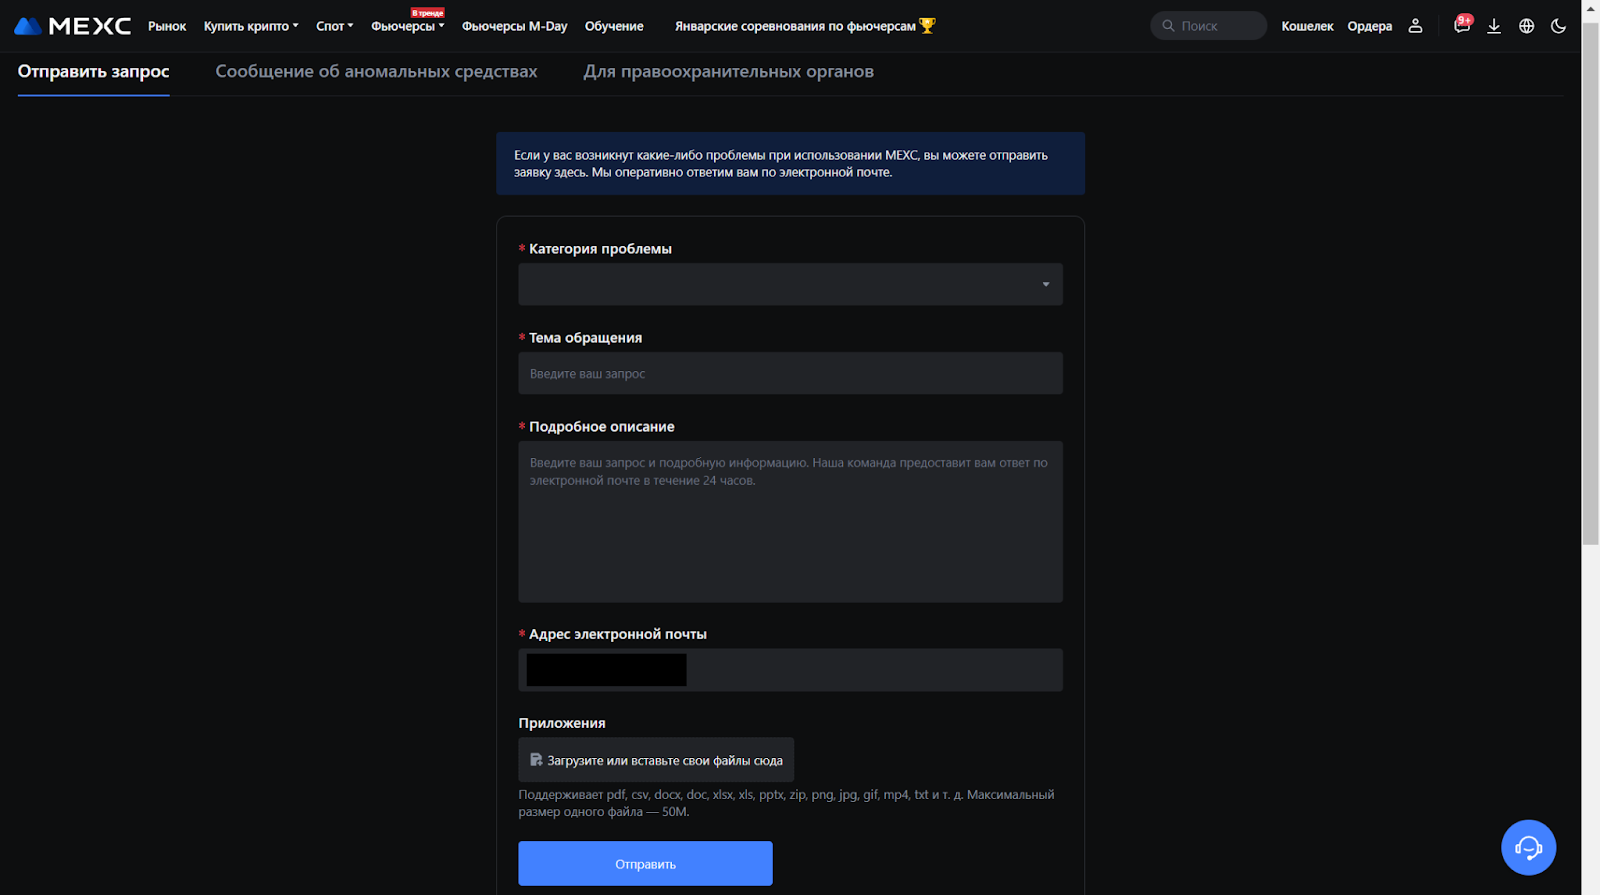Open the language globe icon
This screenshot has width=1600, height=895.
coord(1526,26)
